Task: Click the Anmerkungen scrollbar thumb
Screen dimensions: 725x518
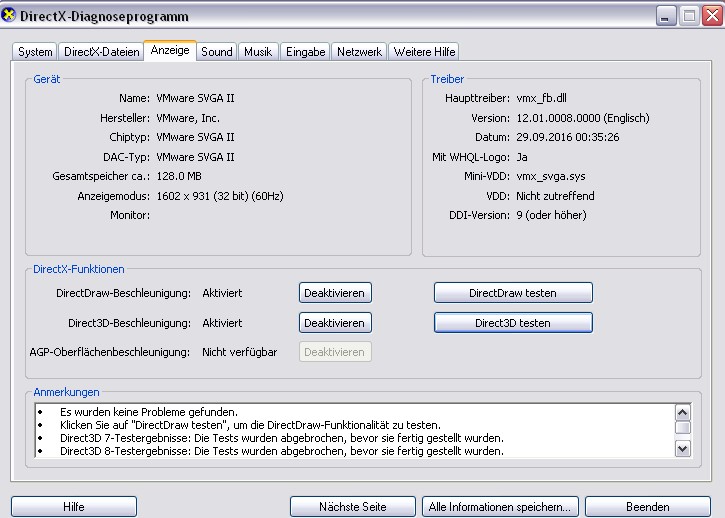Action: tap(683, 427)
